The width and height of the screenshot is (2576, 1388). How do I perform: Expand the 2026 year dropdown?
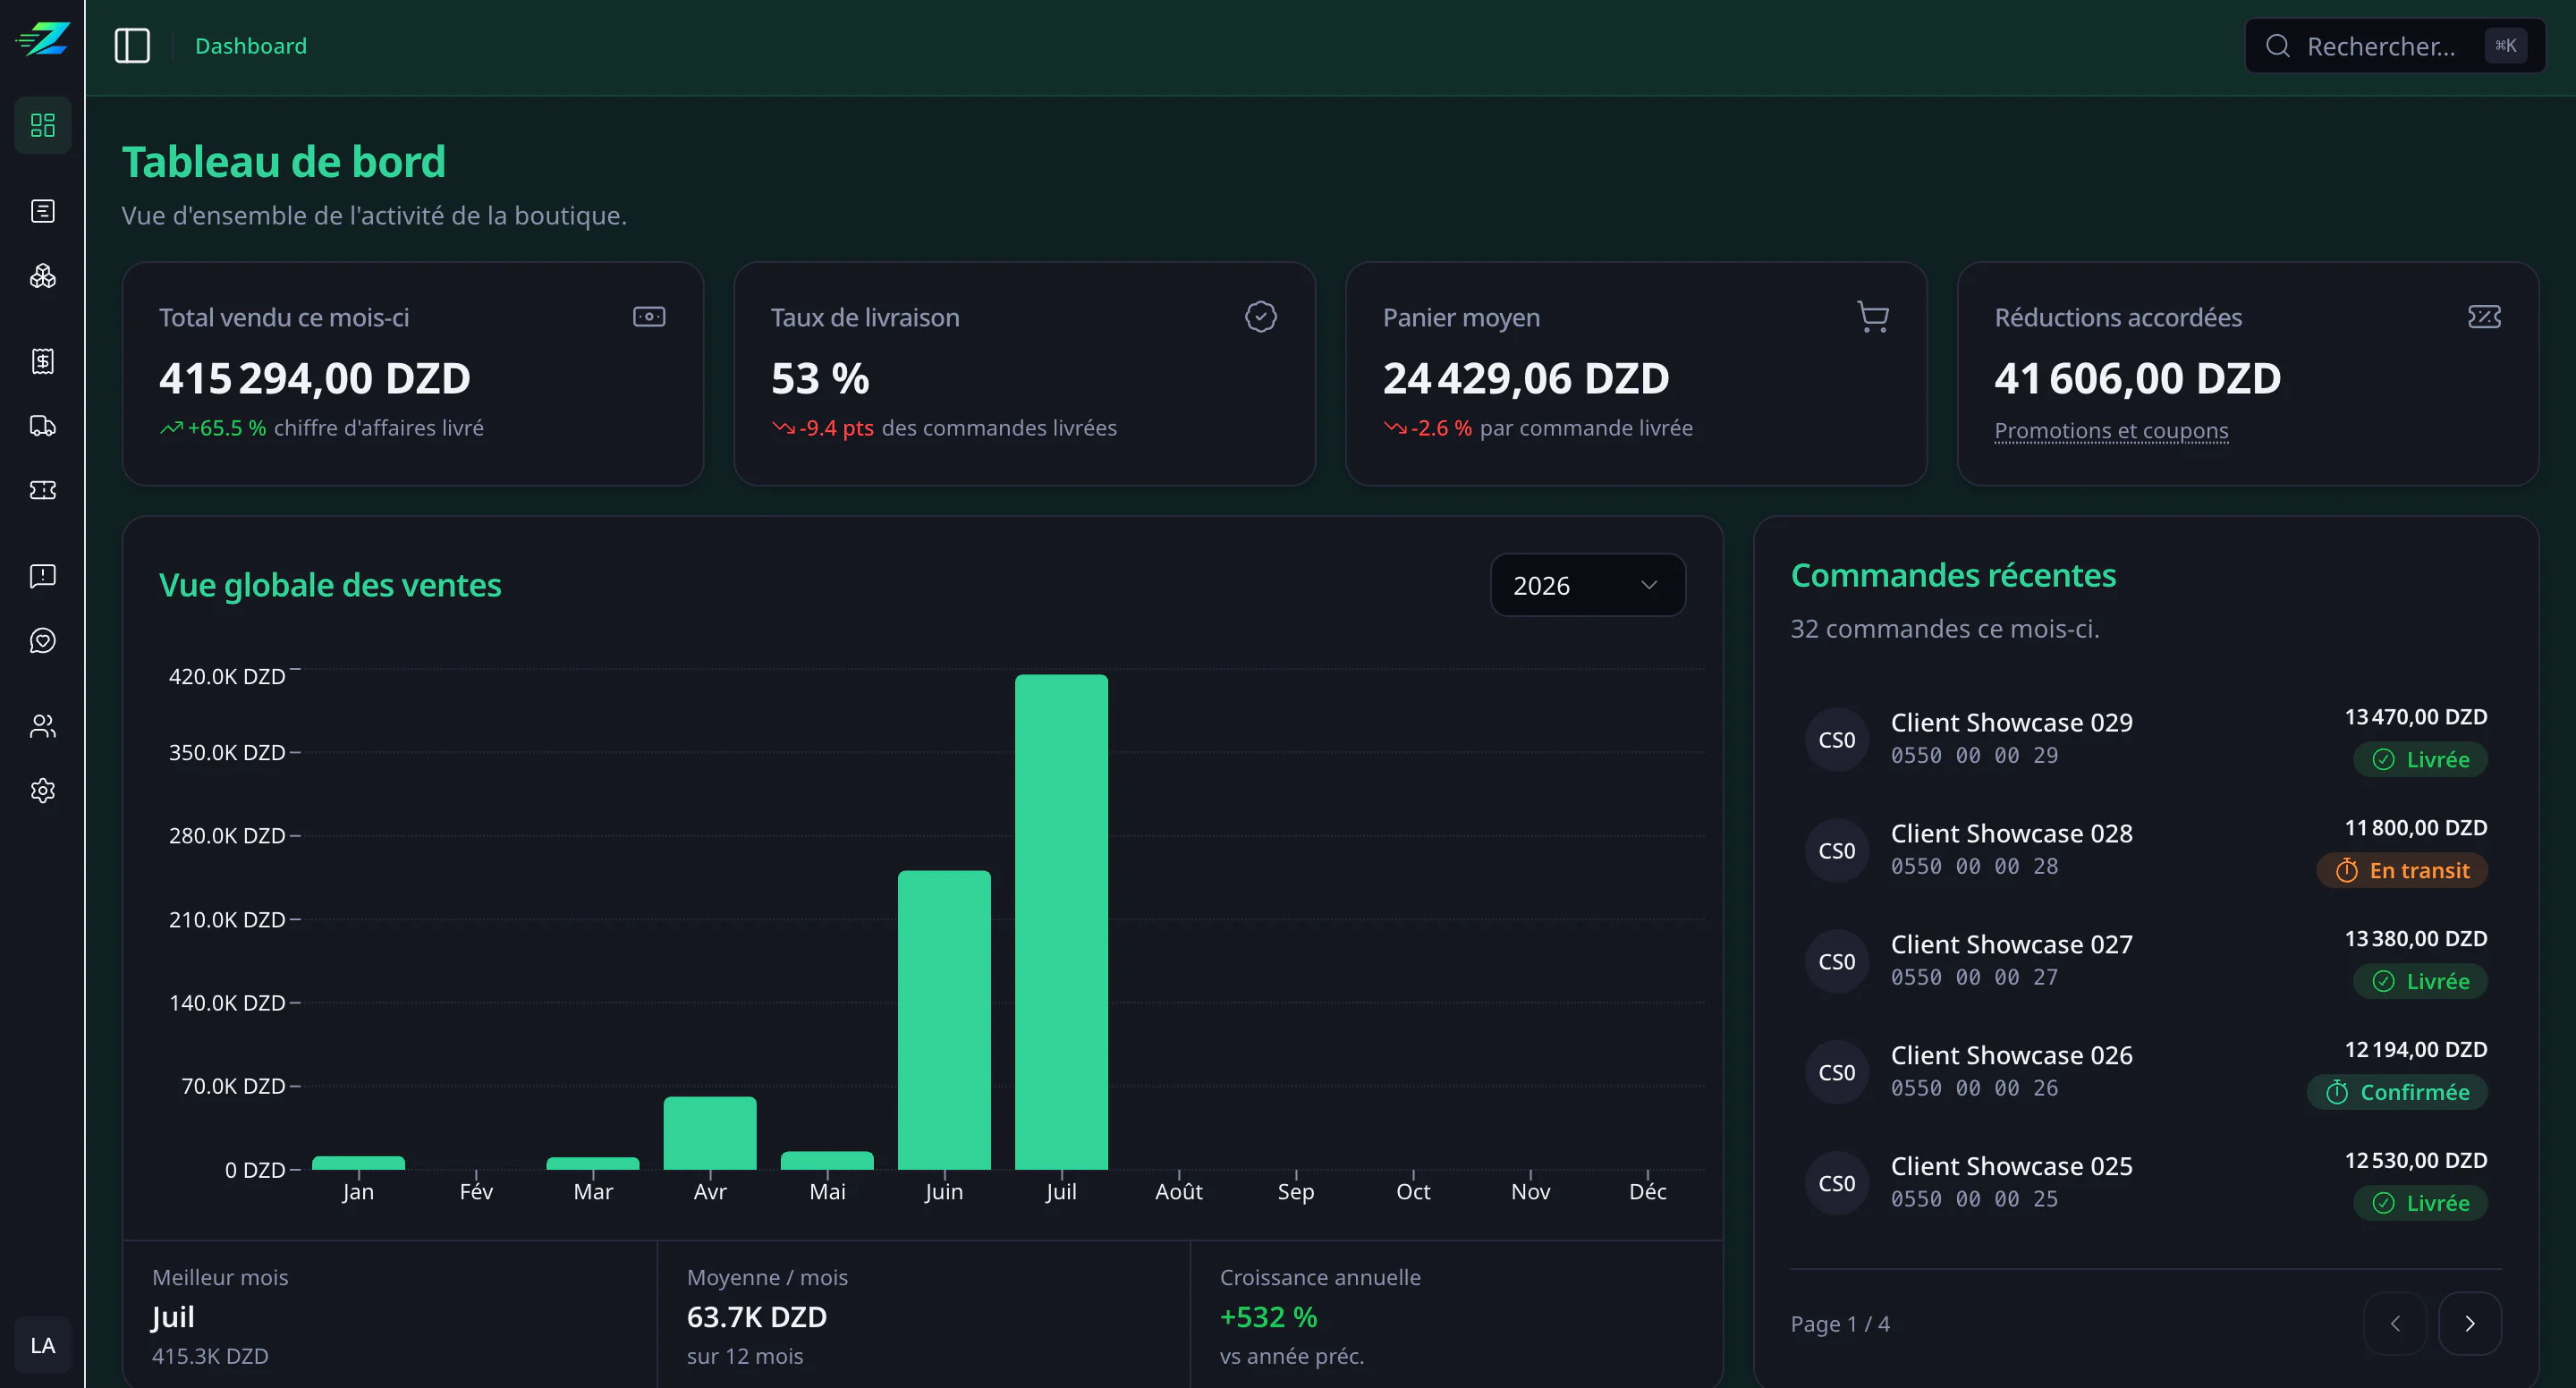pos(1587,585)
